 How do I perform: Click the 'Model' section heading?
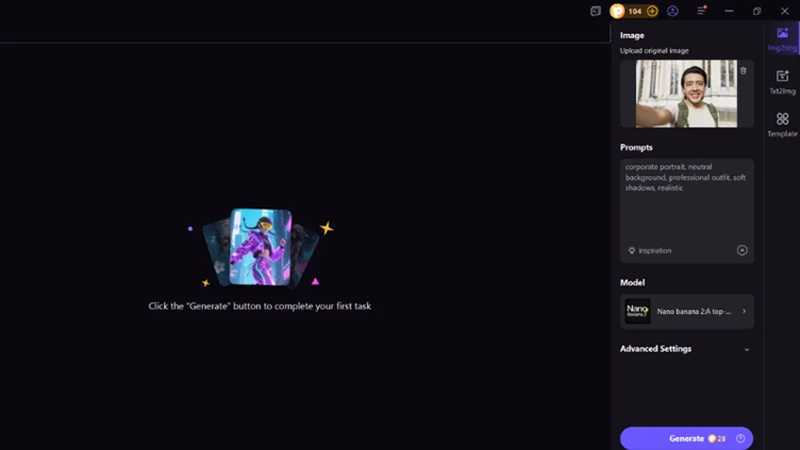pyautogui.click(x=632, y=282)
